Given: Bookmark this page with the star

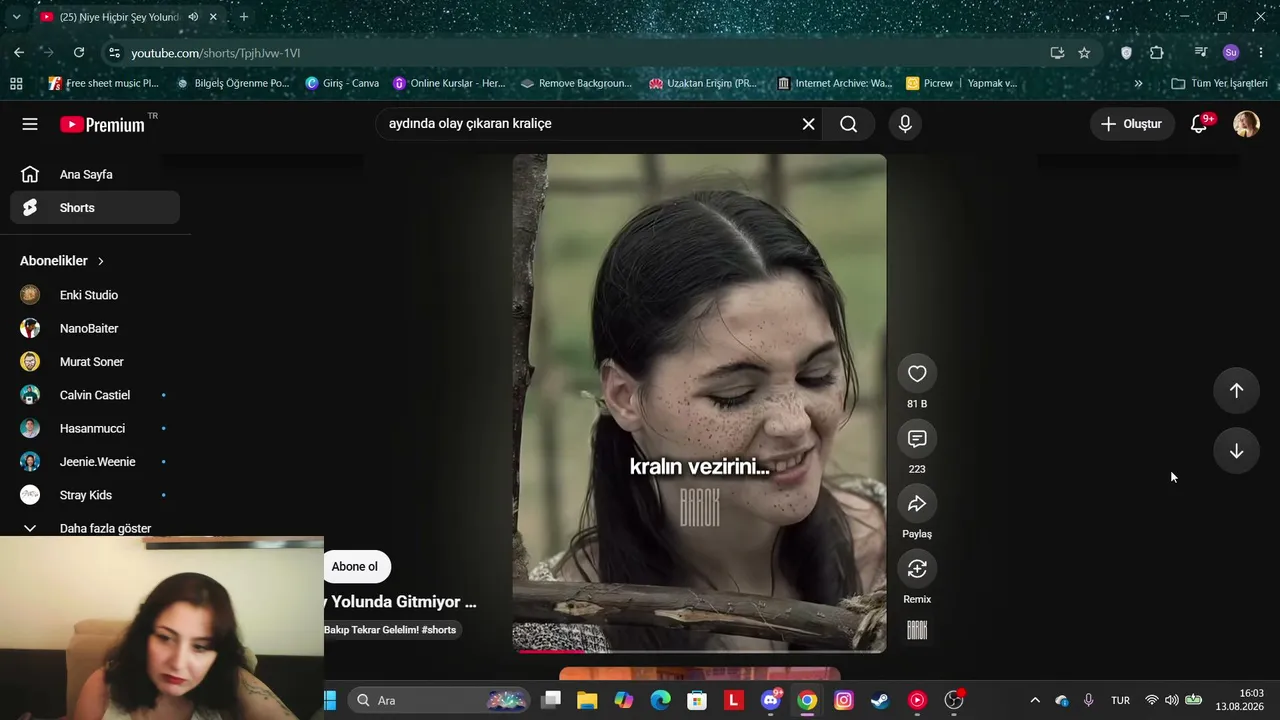Looking at the screenshot, I should pyautogui.click(x=1084, y=53).
